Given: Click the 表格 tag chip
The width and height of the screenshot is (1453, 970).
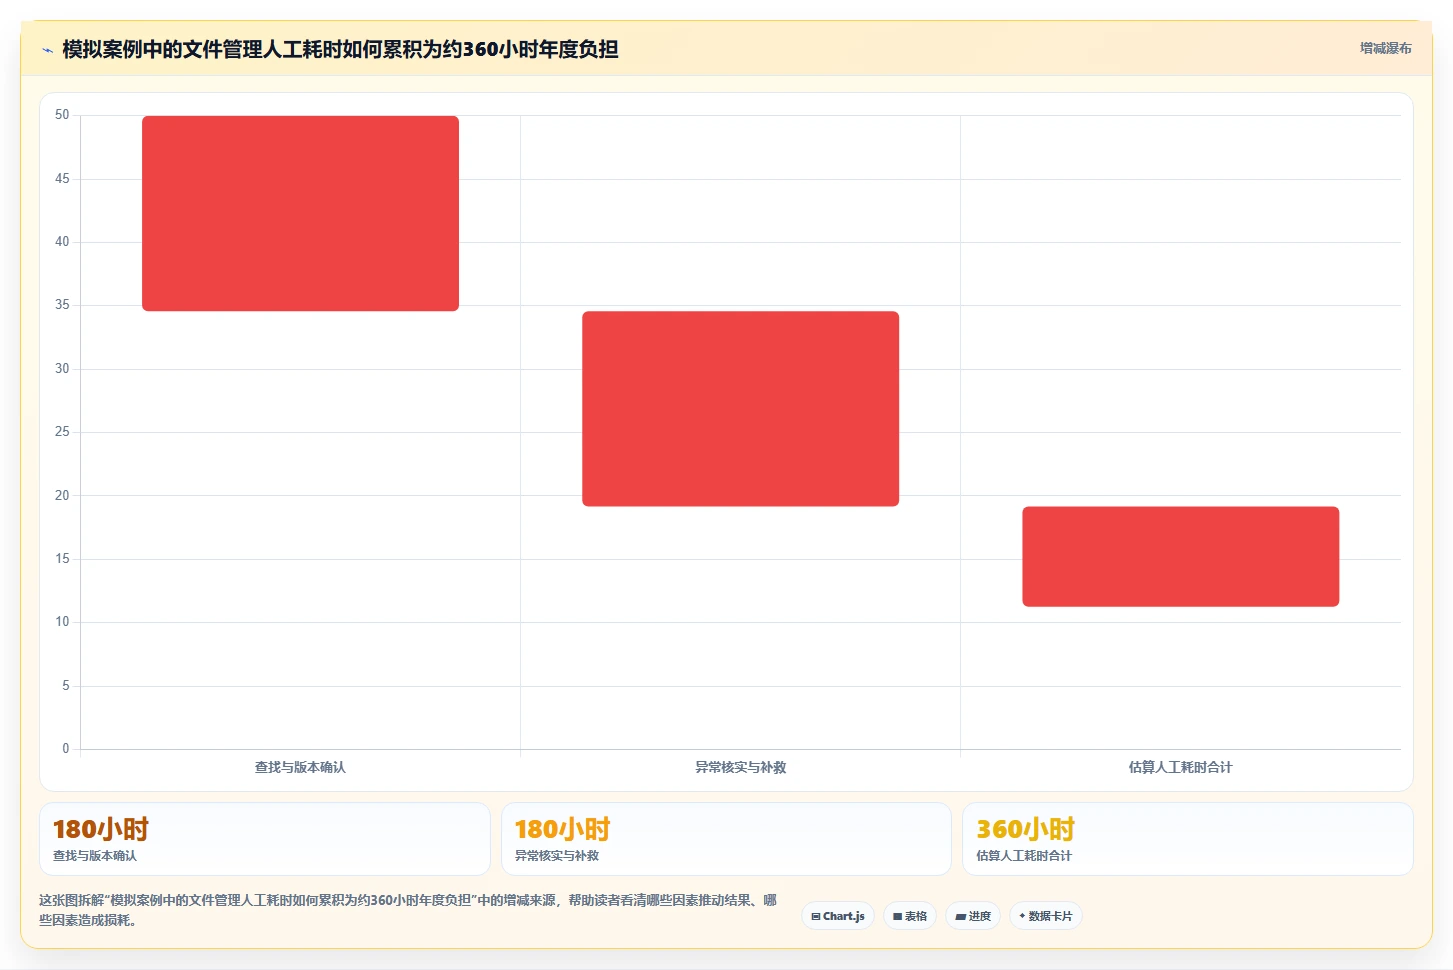Looking at the screenshot, I should tap(910, 916).
